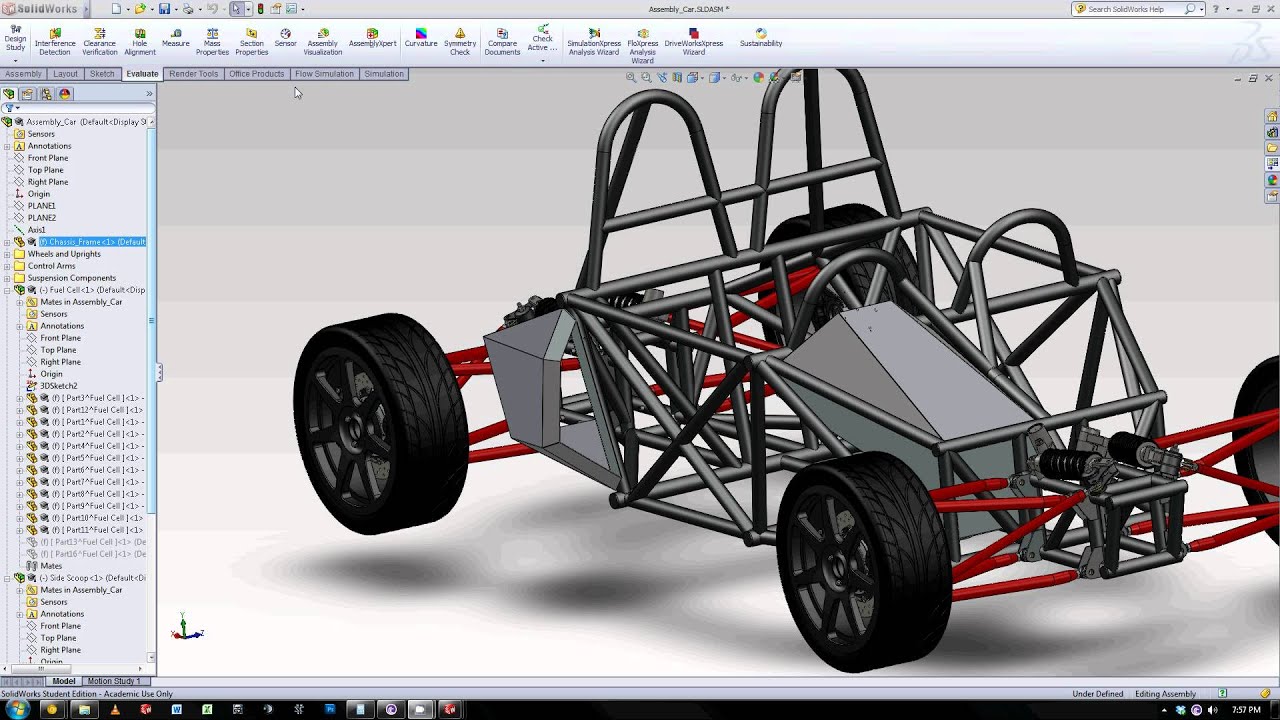Select Axis1 in the design tree
The height and width of the screenshot is (720, 1280).
pos(37,230)
